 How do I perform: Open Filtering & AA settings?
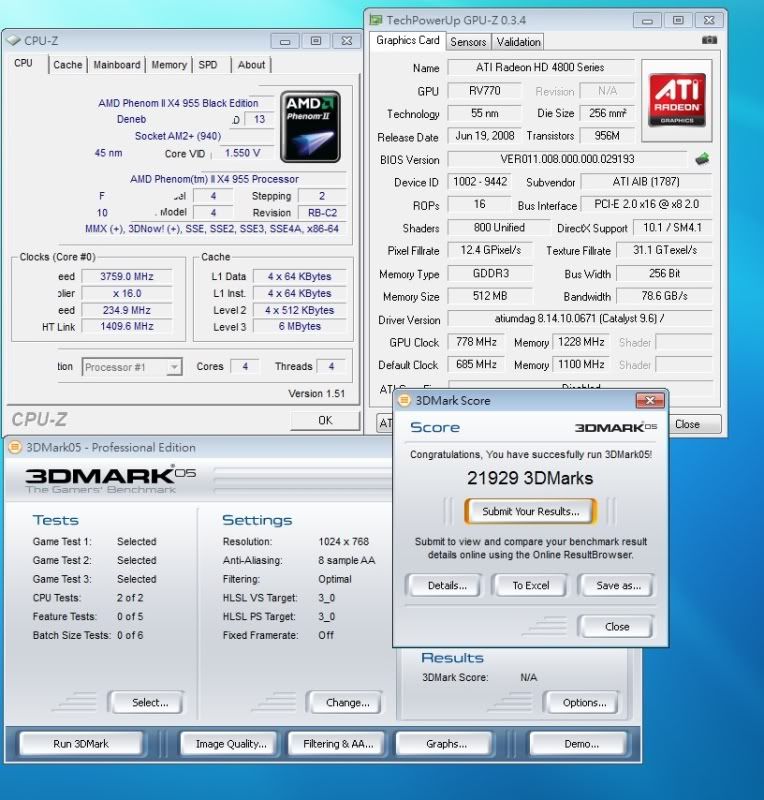point(338,744)
